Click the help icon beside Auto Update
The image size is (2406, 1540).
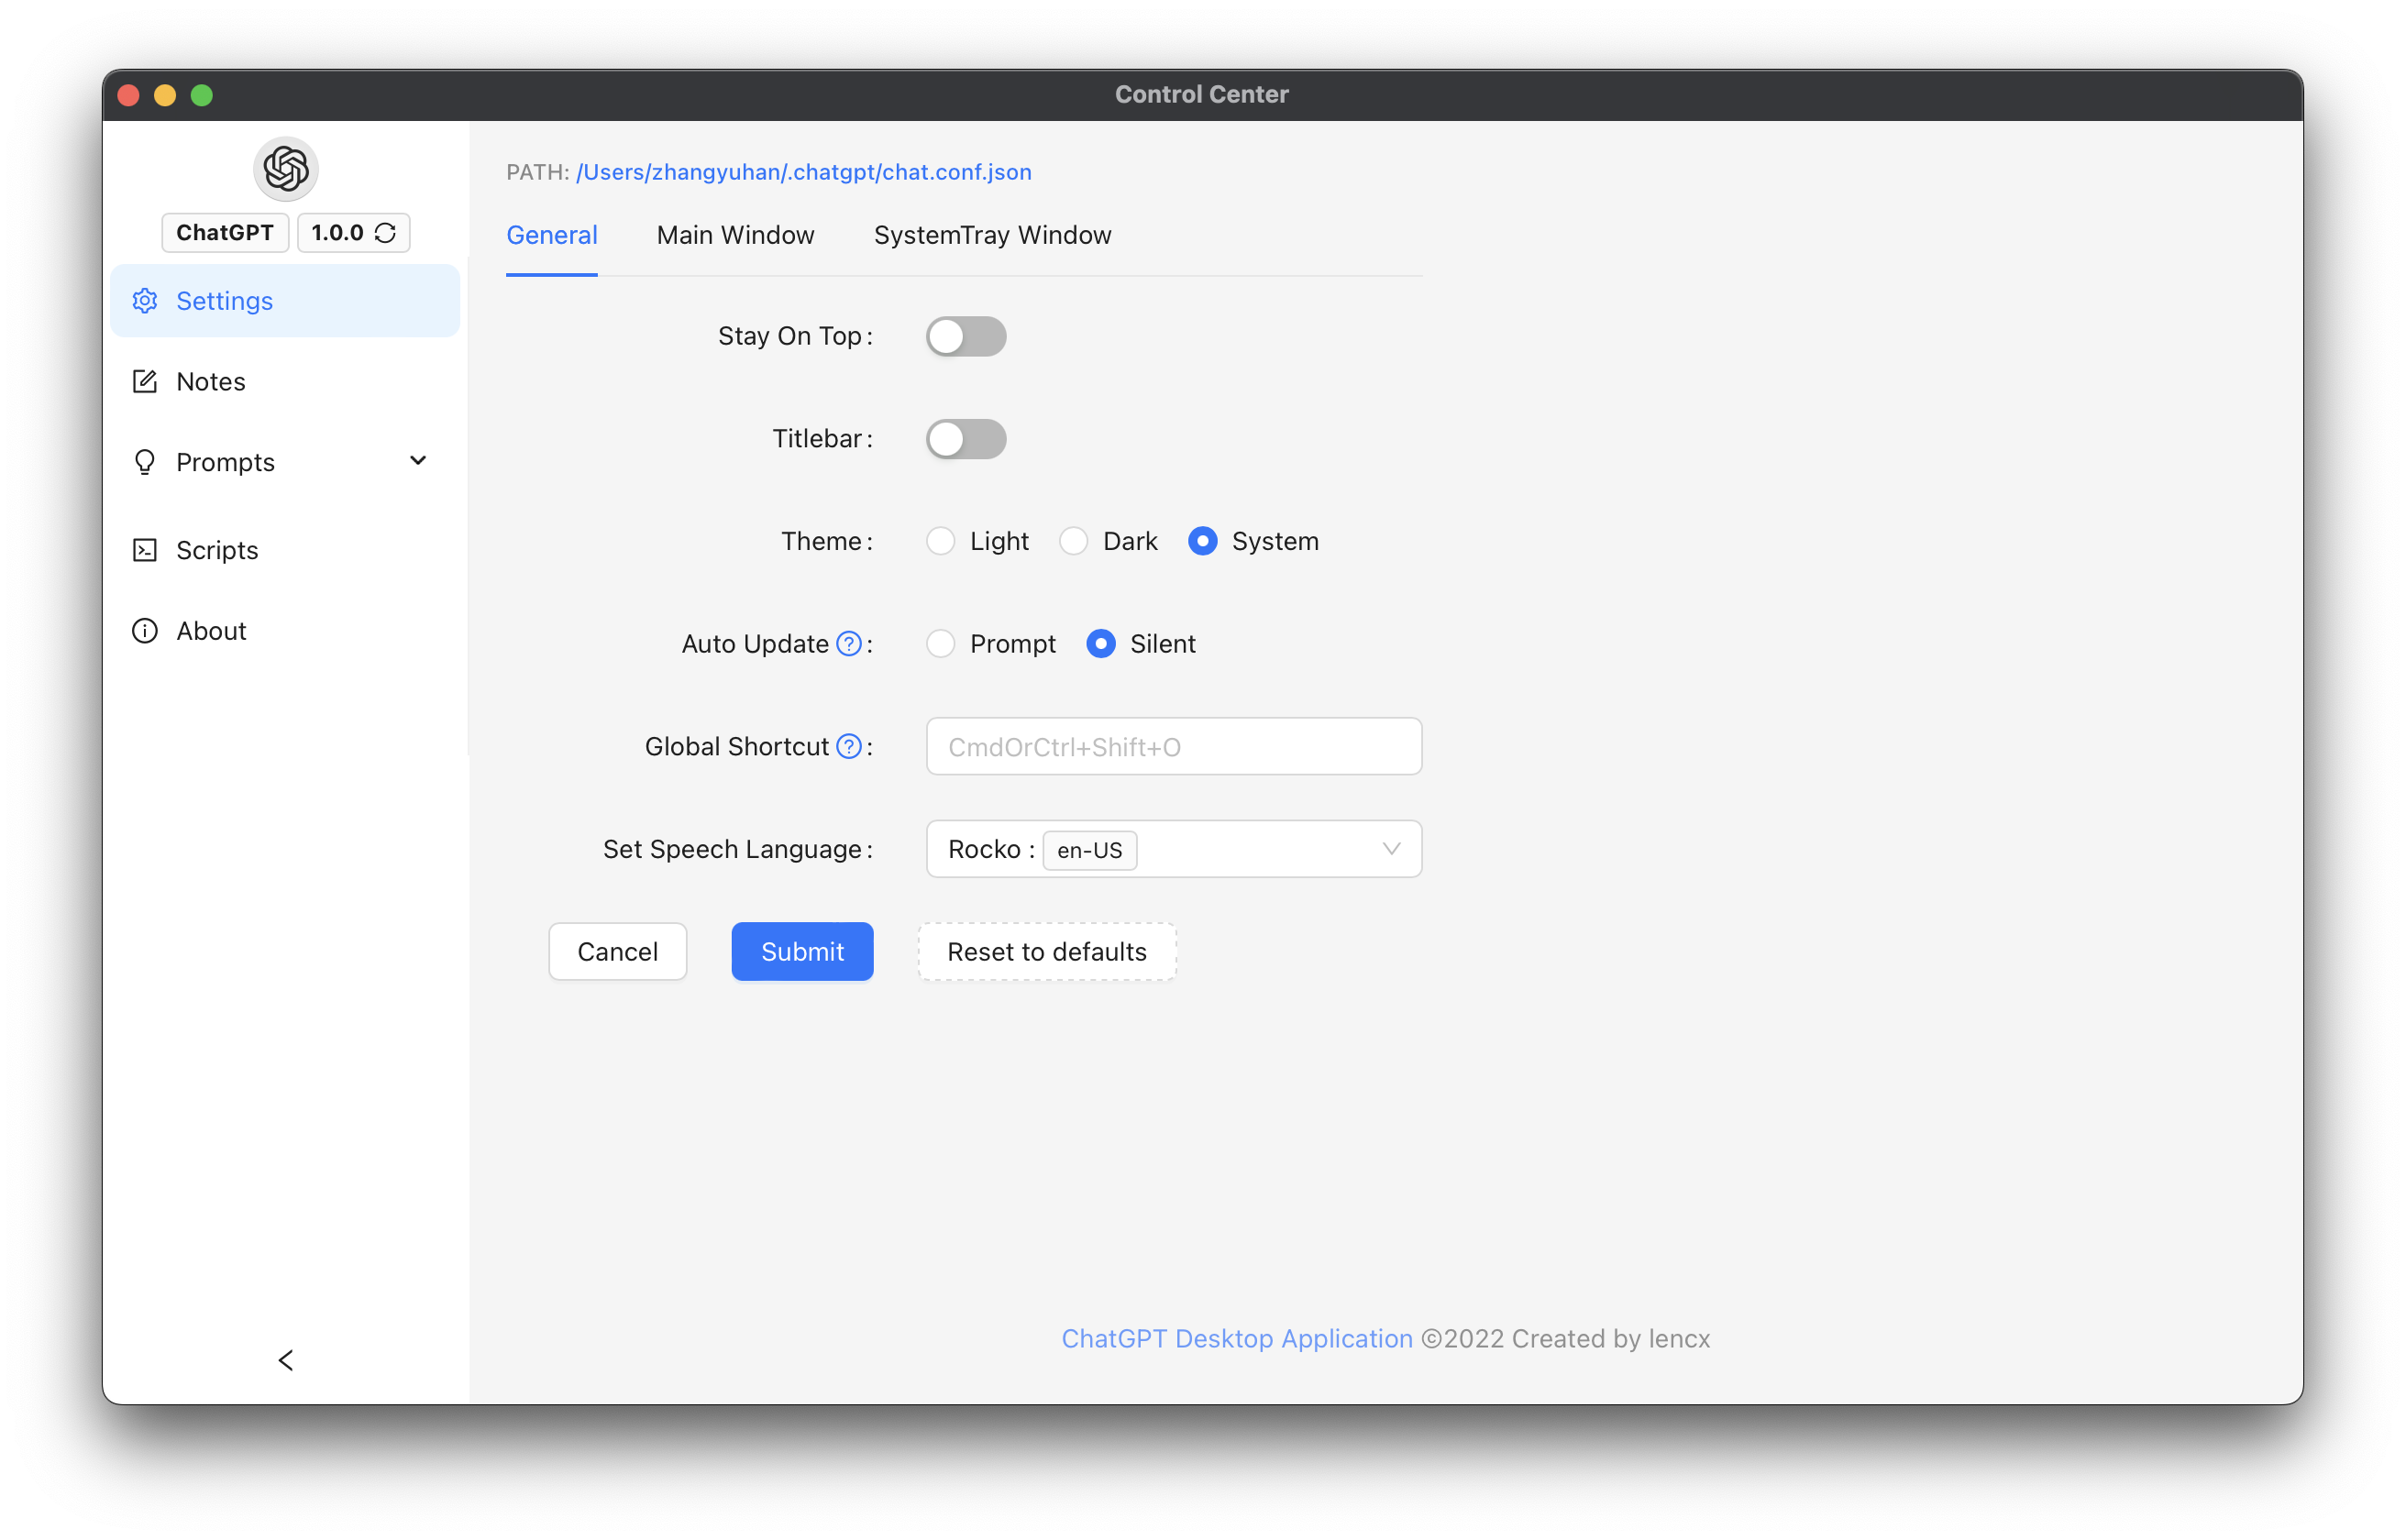click(x=848, y=644)
